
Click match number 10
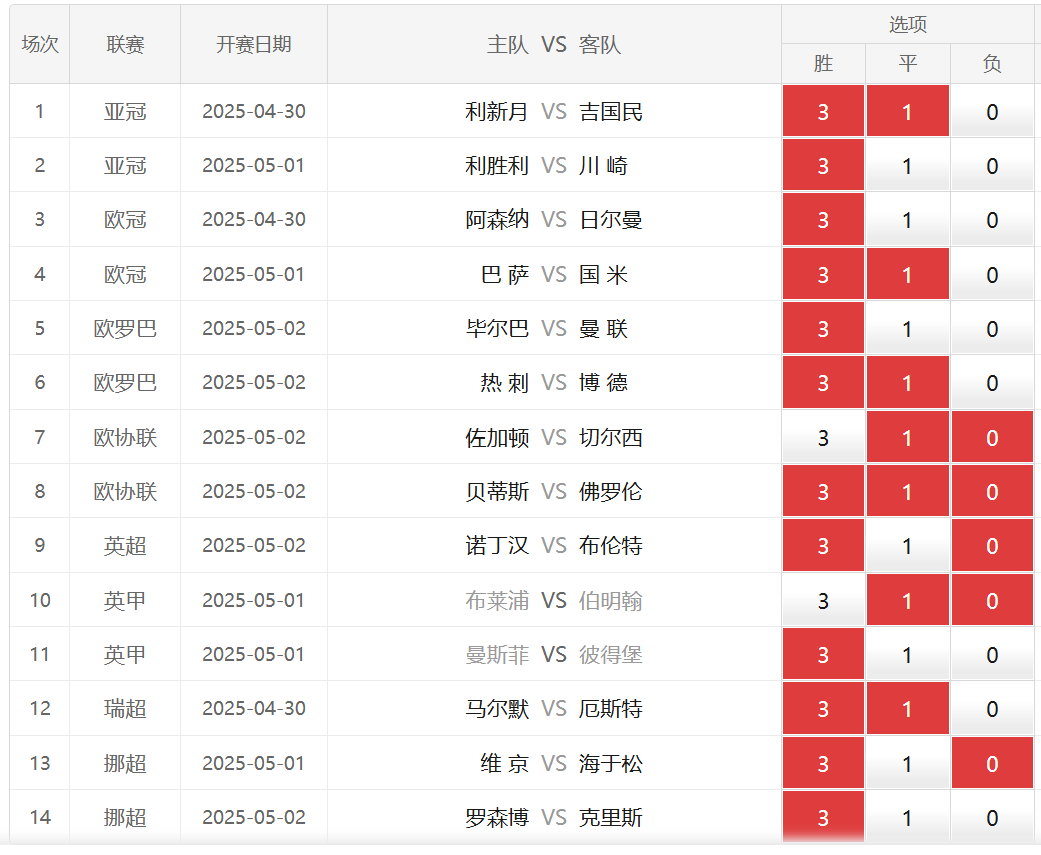click(40, 600)
